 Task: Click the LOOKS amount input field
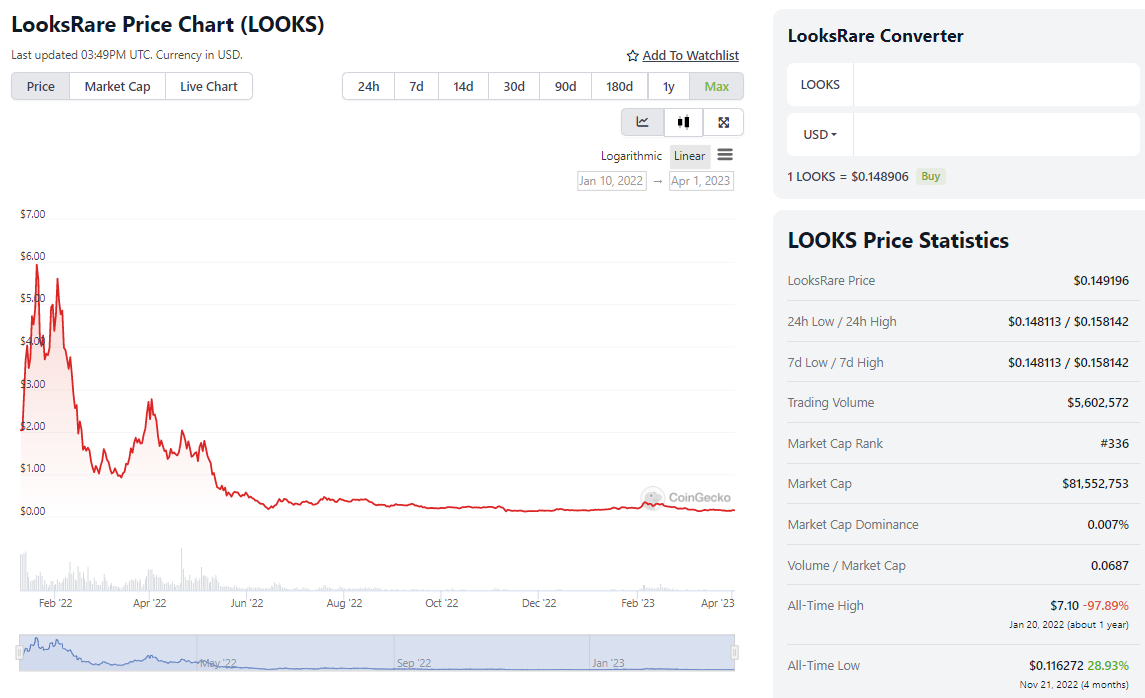(x=996, y=85)
